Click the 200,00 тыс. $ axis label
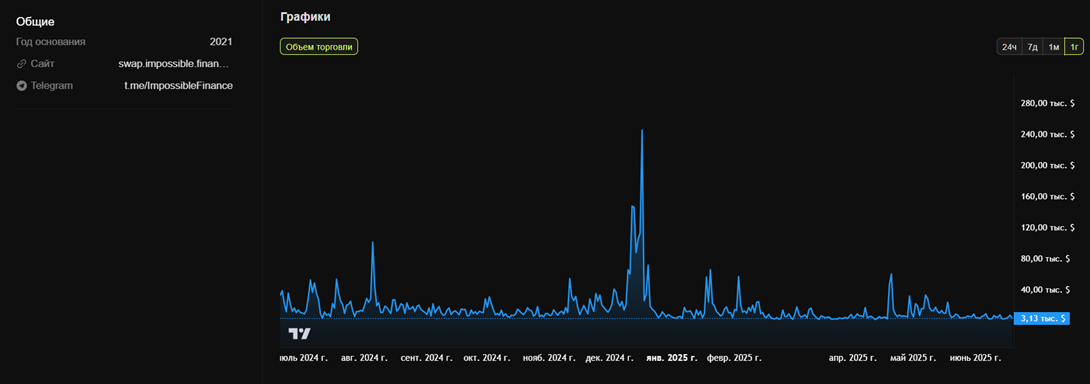 click(1048, 166)
